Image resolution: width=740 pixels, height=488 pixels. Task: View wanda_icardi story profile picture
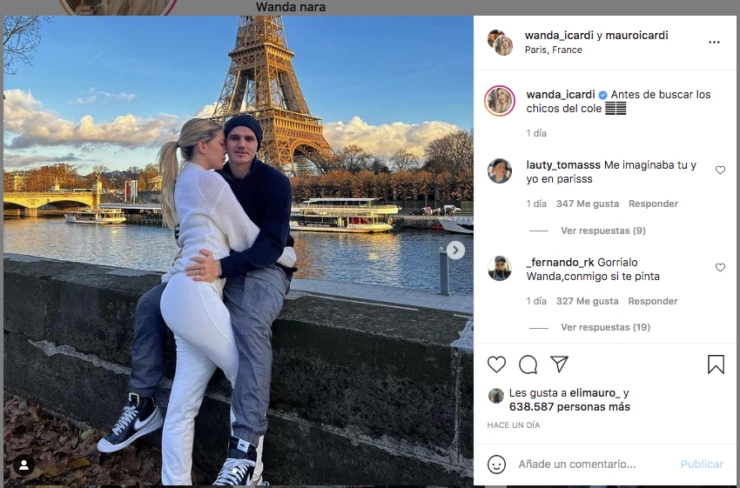pyautogui.click(x=500, y=101)
